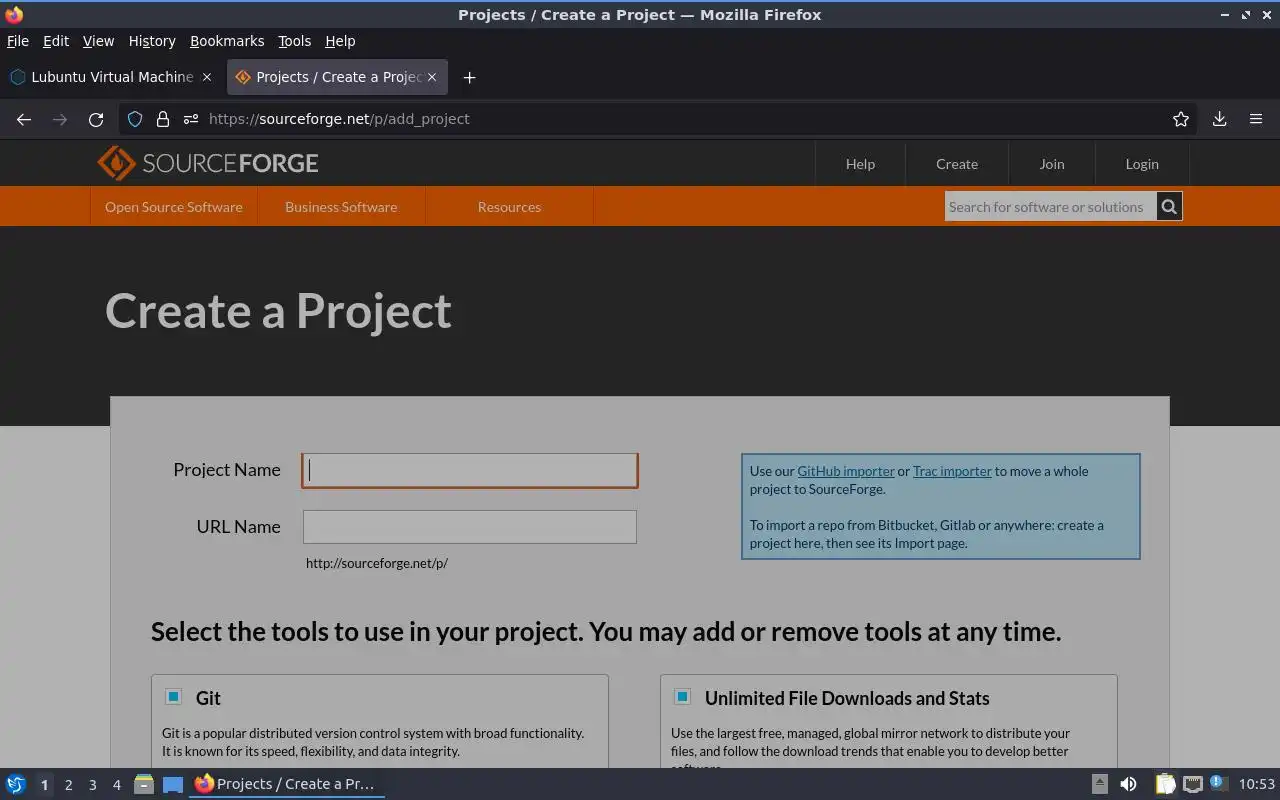The width and height of the screenshot is (1280, 800).
Task: Open the Firefox Help menu
Action: pyautogui.click(x=340, y=41)
